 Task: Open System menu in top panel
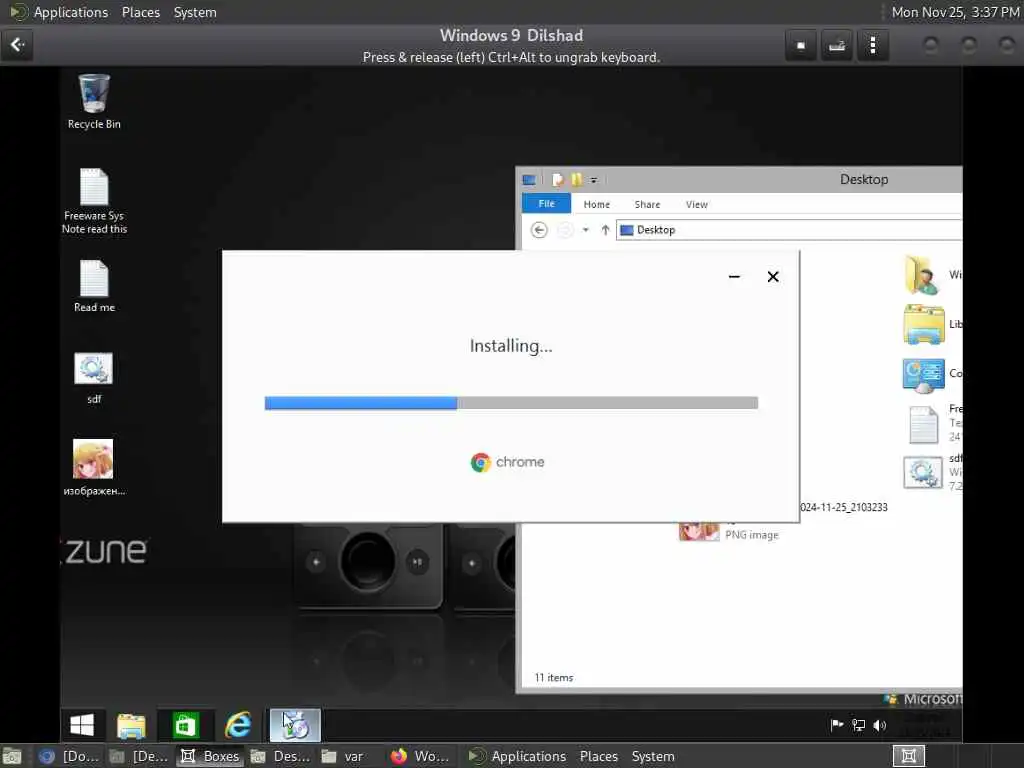coord(195,12)
